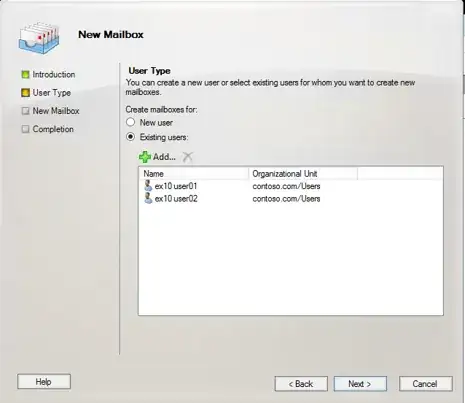Click the User Type heading
465x403 pixels.
tap(149, 71)
